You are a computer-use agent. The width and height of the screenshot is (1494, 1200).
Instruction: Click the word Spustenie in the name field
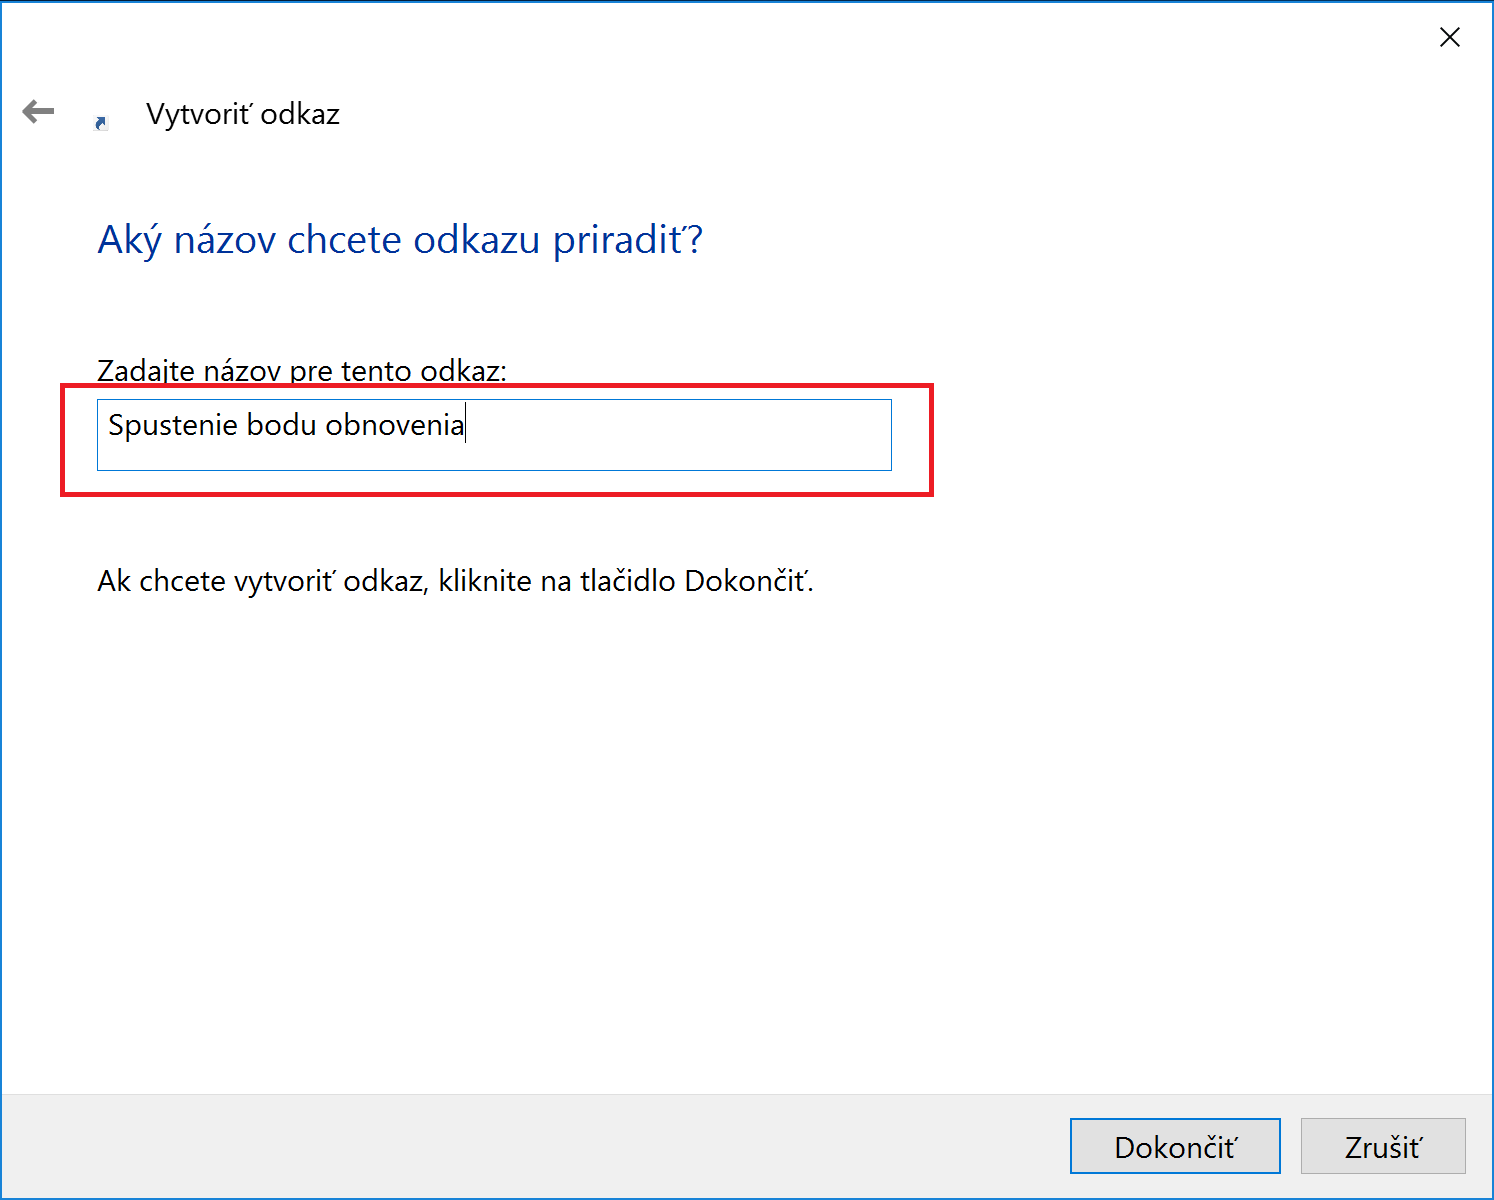click(x=173, y=426)
